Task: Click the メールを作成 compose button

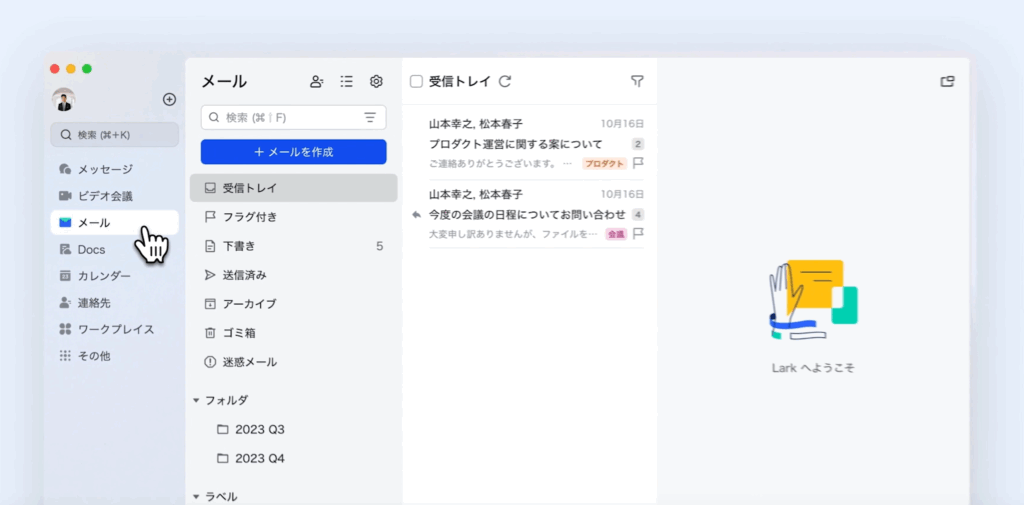Action: pos(293,152)
